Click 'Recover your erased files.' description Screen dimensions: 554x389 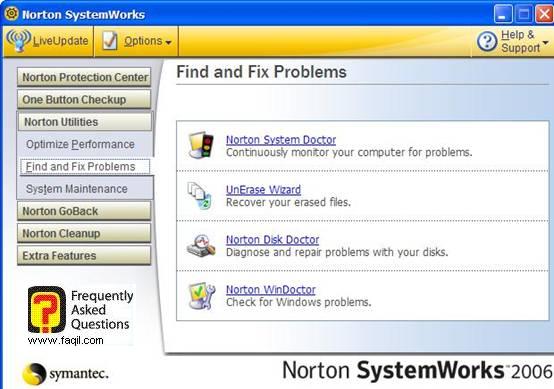click(x=288, y=202)
